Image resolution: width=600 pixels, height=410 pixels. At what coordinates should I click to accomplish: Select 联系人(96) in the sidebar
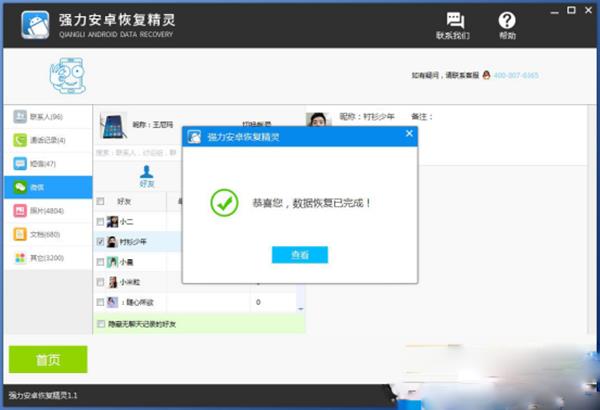46,116
